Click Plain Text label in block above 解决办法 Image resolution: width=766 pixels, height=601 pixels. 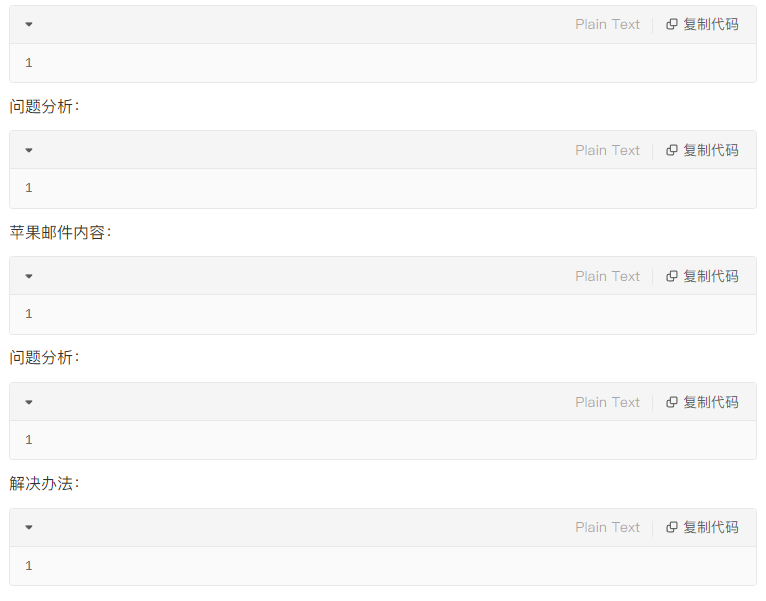coord(607,403)
